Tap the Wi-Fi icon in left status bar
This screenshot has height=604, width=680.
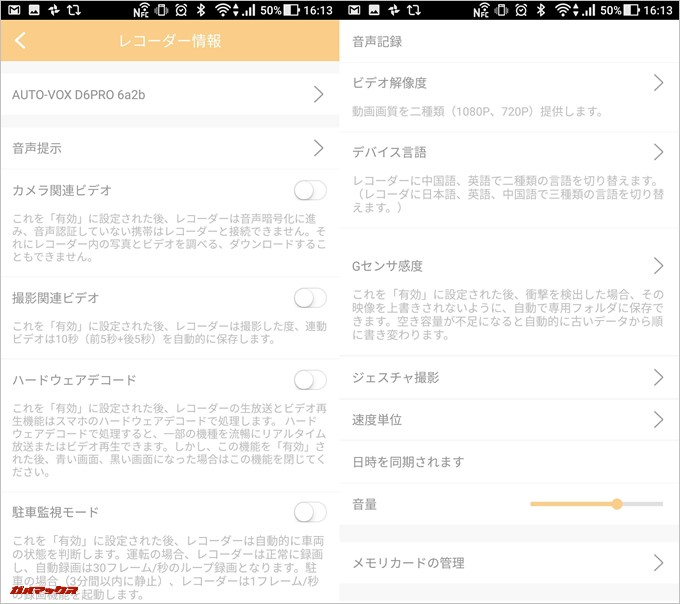coord(222,10)
